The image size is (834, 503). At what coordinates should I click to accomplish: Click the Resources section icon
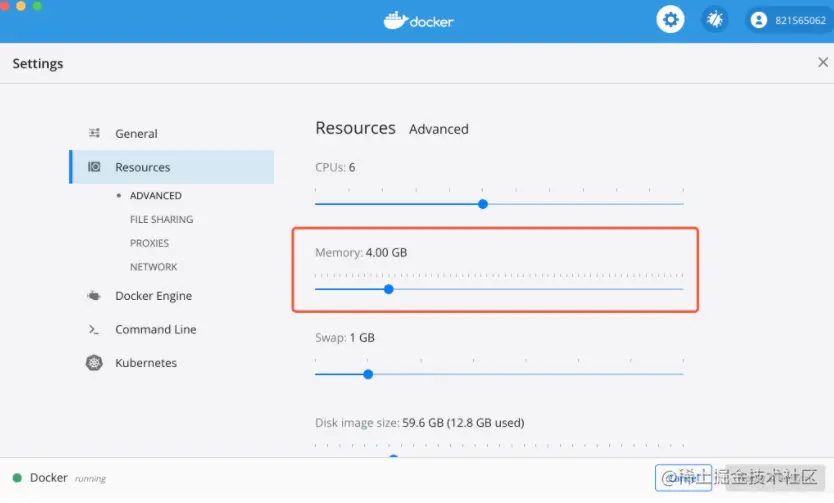click(x=94, y=167)
